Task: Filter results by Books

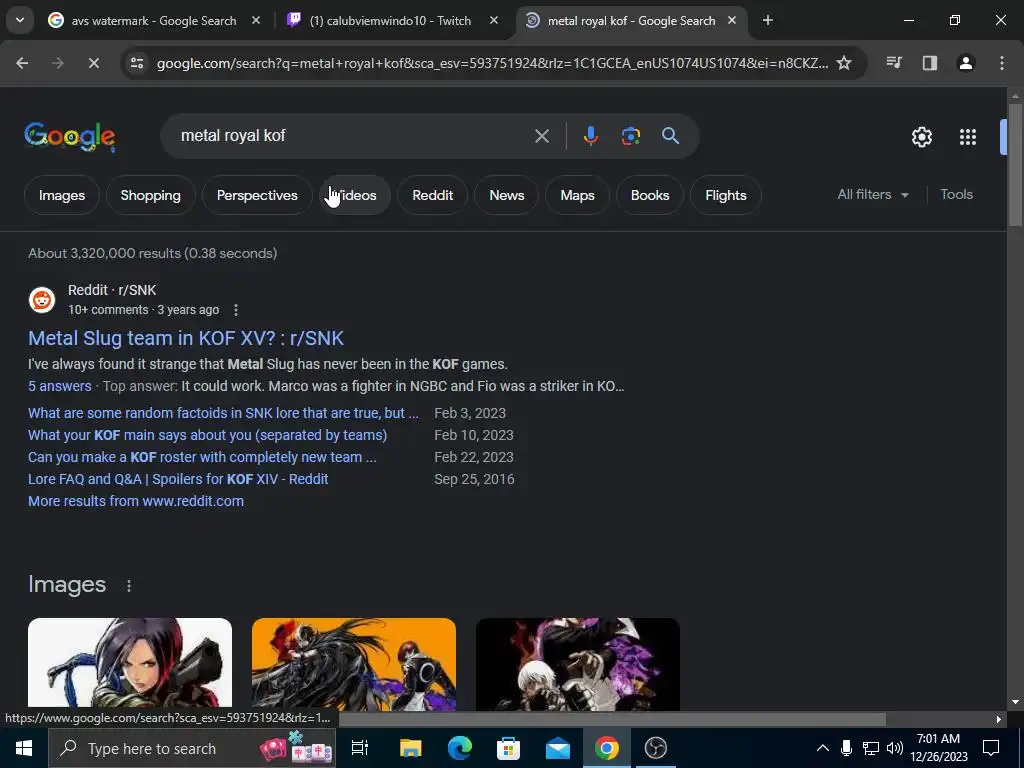Action: pos(650,195)
